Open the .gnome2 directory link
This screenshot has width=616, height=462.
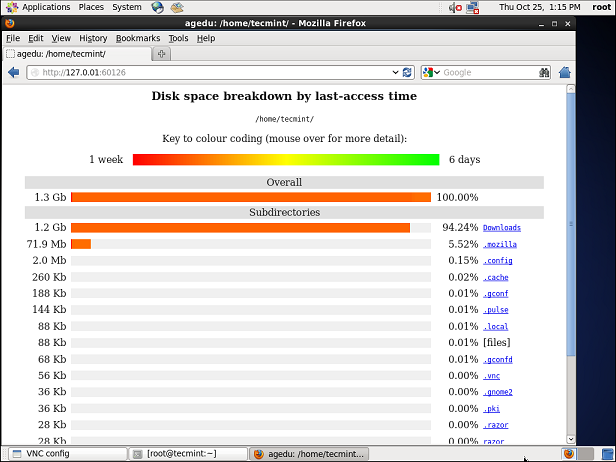[x=497, y=392]
